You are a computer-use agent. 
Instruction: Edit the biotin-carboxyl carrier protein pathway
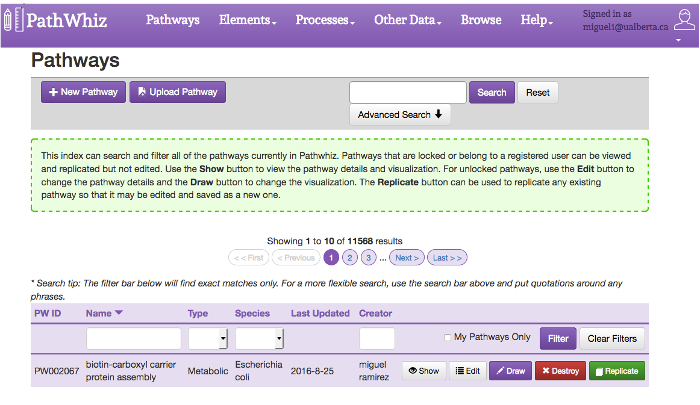(467, 371)
